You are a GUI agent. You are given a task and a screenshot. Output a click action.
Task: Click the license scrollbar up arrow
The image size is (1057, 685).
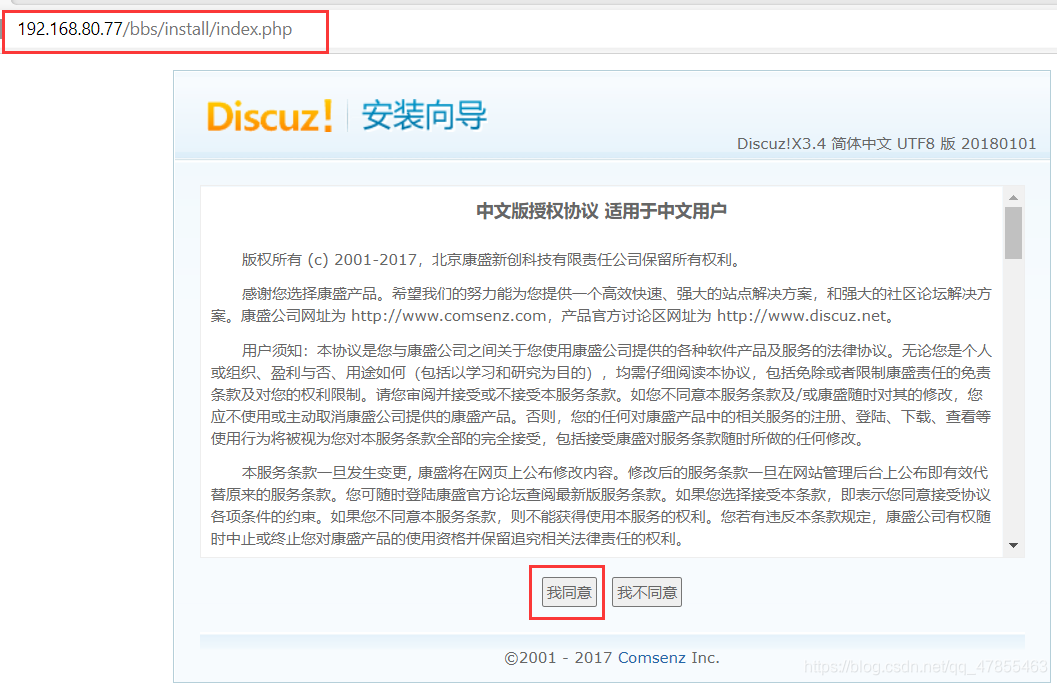click(x=1013, y=198)
